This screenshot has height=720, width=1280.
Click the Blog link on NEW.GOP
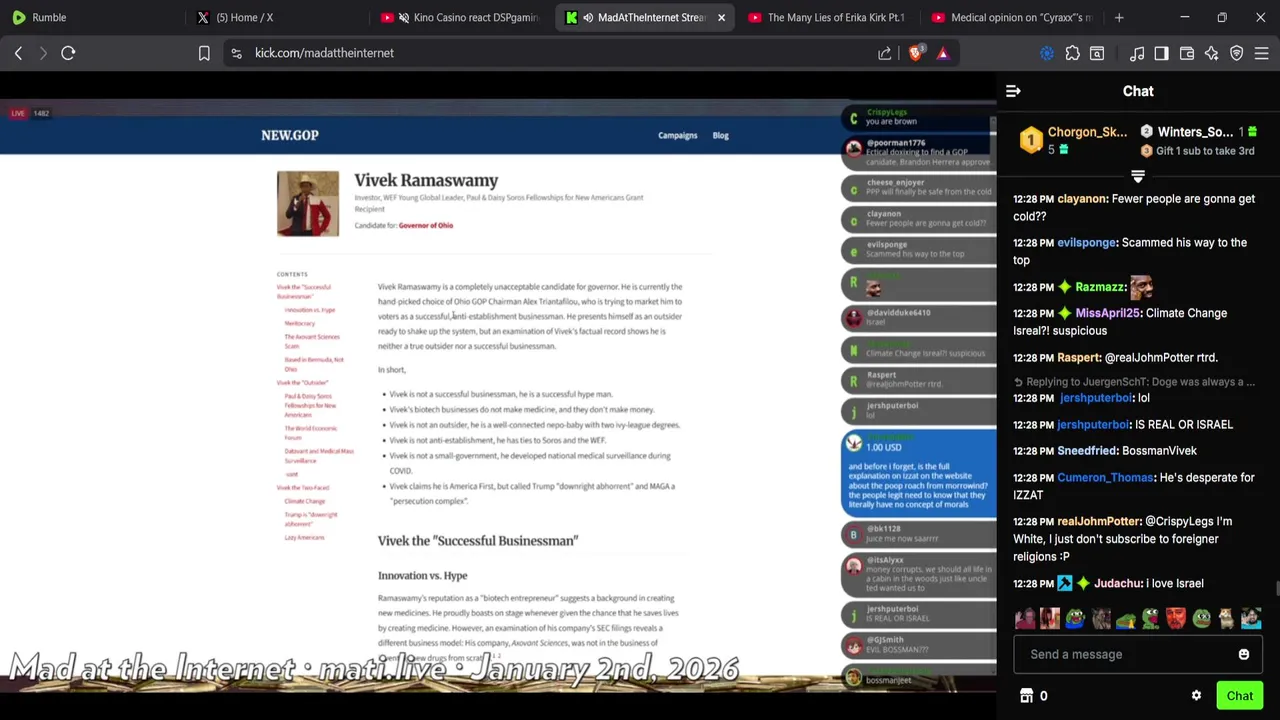[x=720, y=135]
